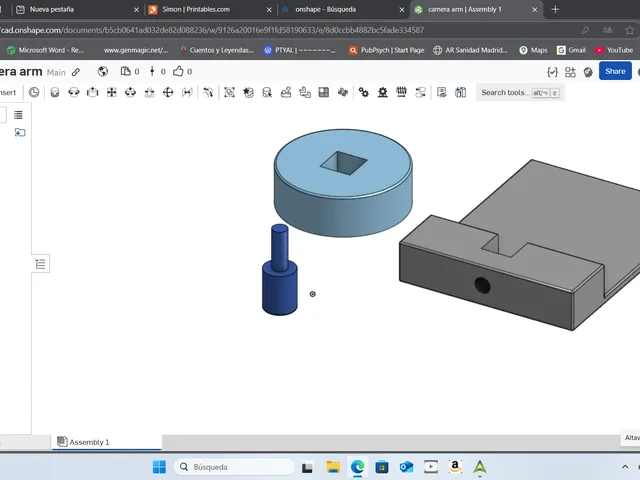Open the Insert menu in toolbar

click(x=8, y=93)
